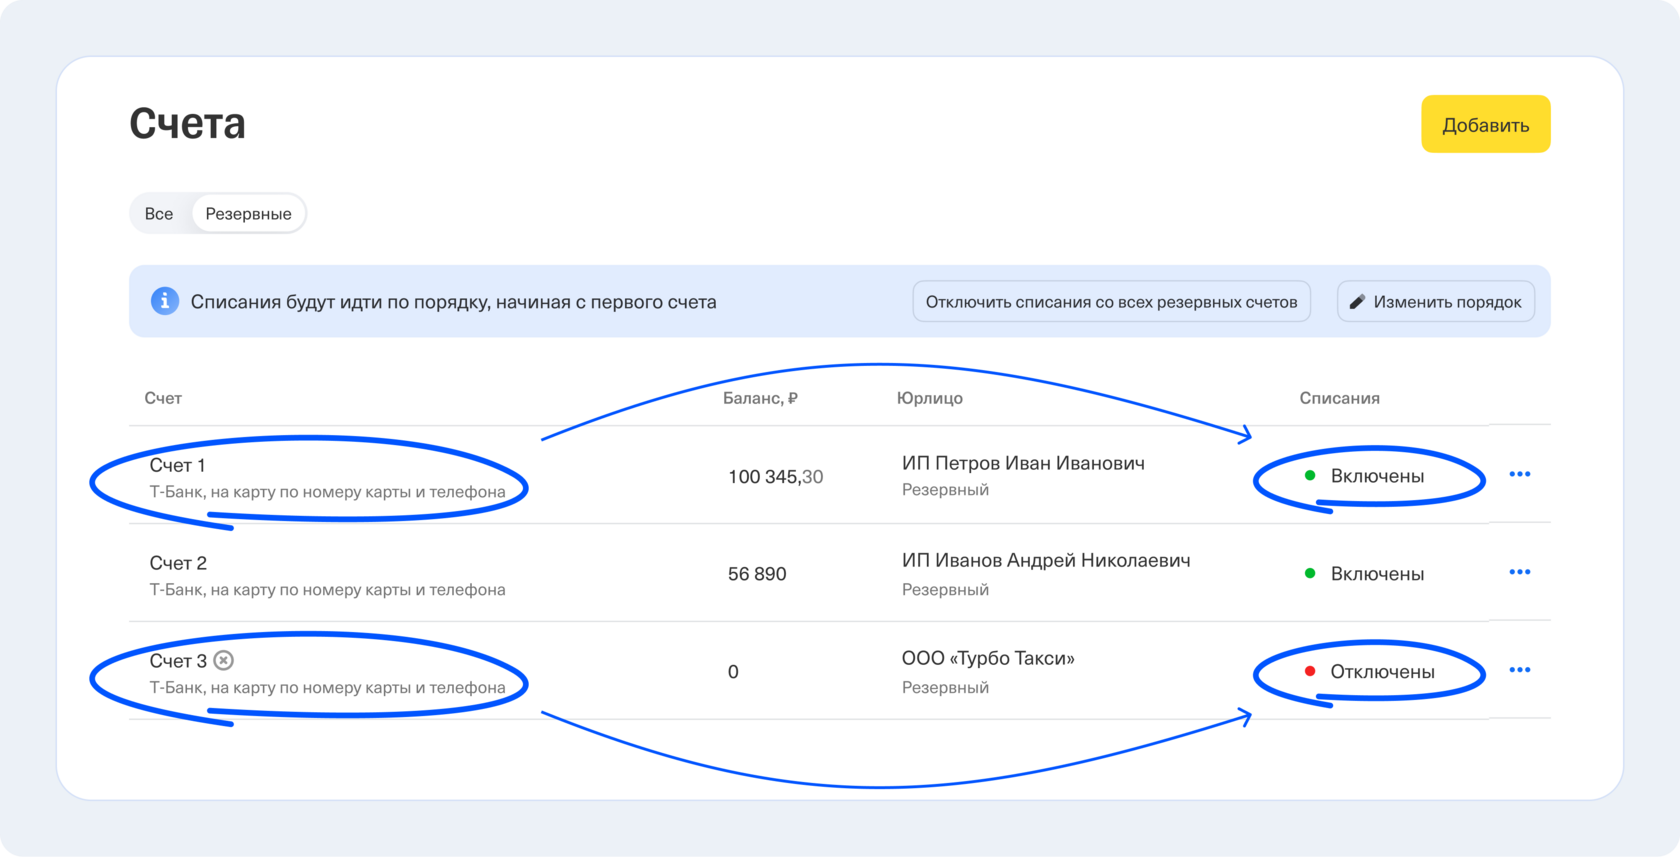The height and width of the screenshot is (857, 1680).
Task: Click the Списания column header
Action: pyautogui.click(x=1339, y=398)
